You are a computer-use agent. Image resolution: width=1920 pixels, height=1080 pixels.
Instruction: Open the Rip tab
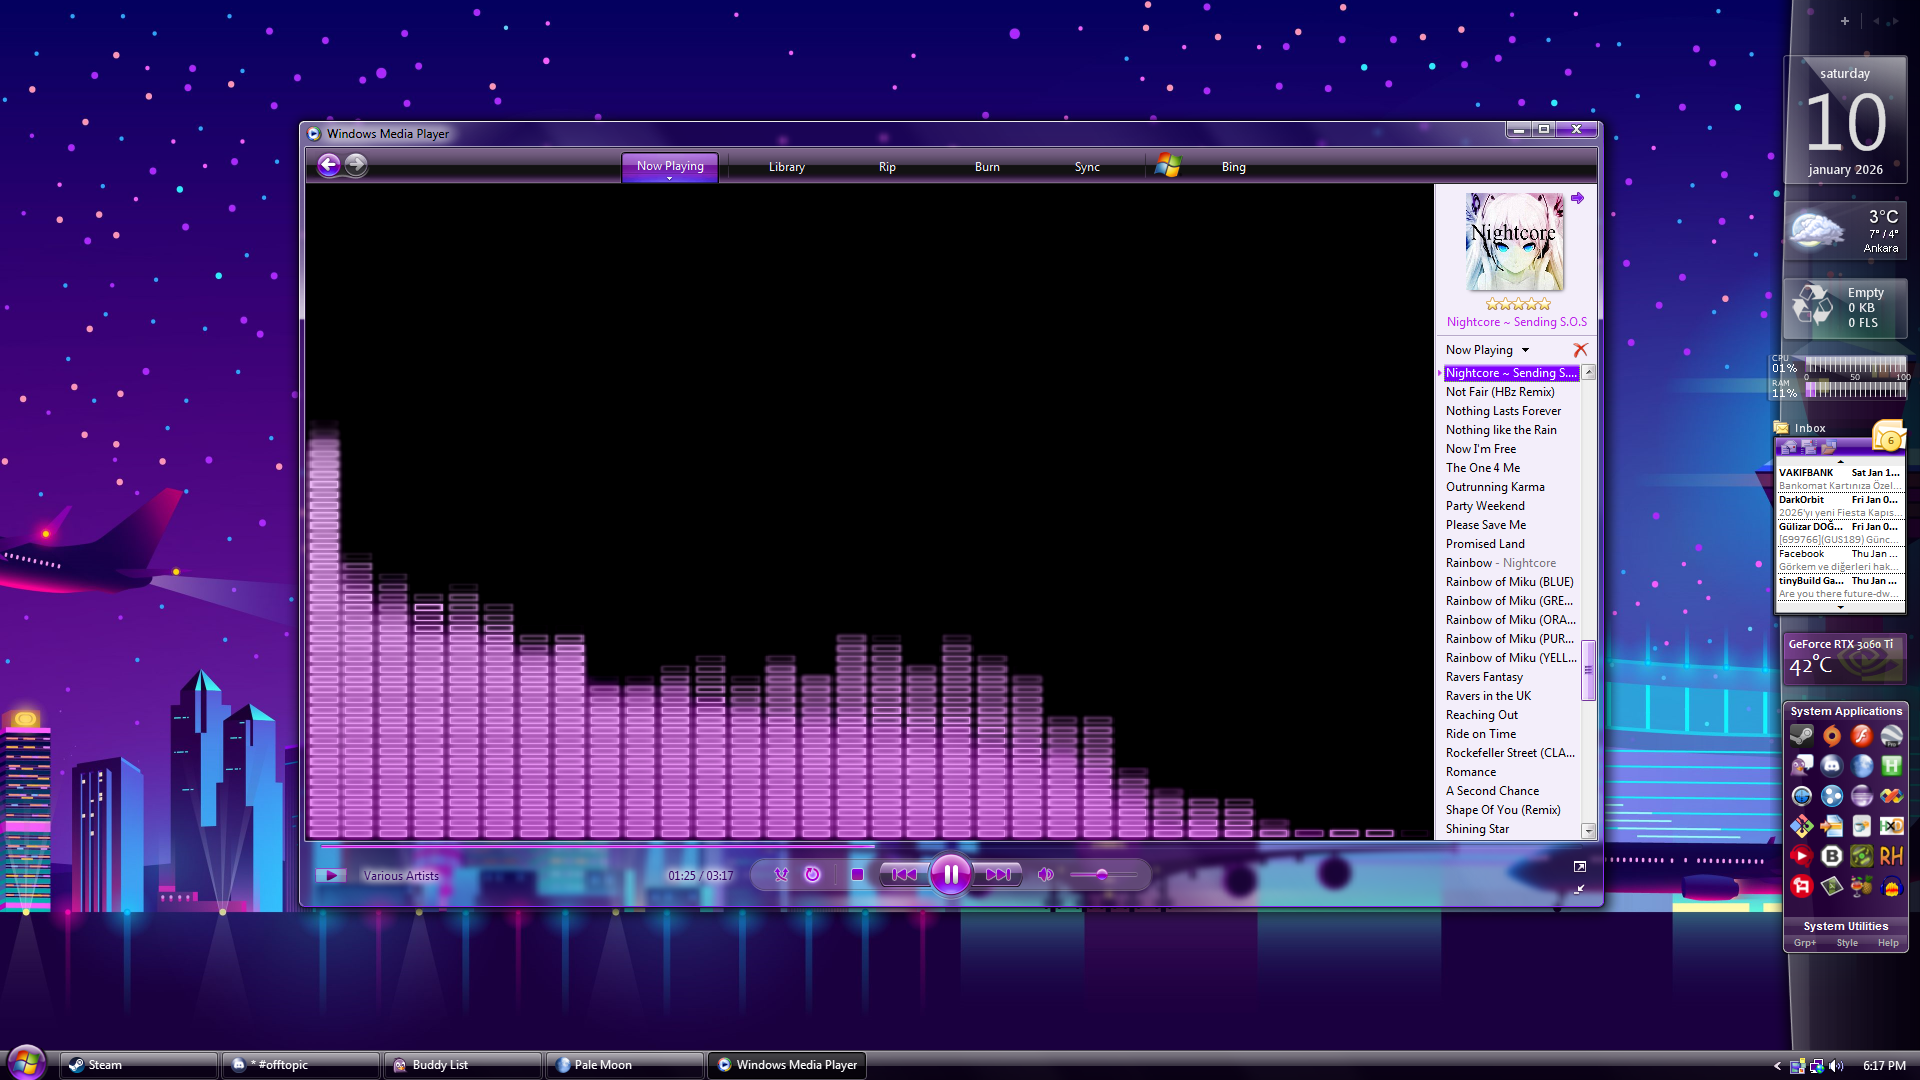(x=887, y=167)
